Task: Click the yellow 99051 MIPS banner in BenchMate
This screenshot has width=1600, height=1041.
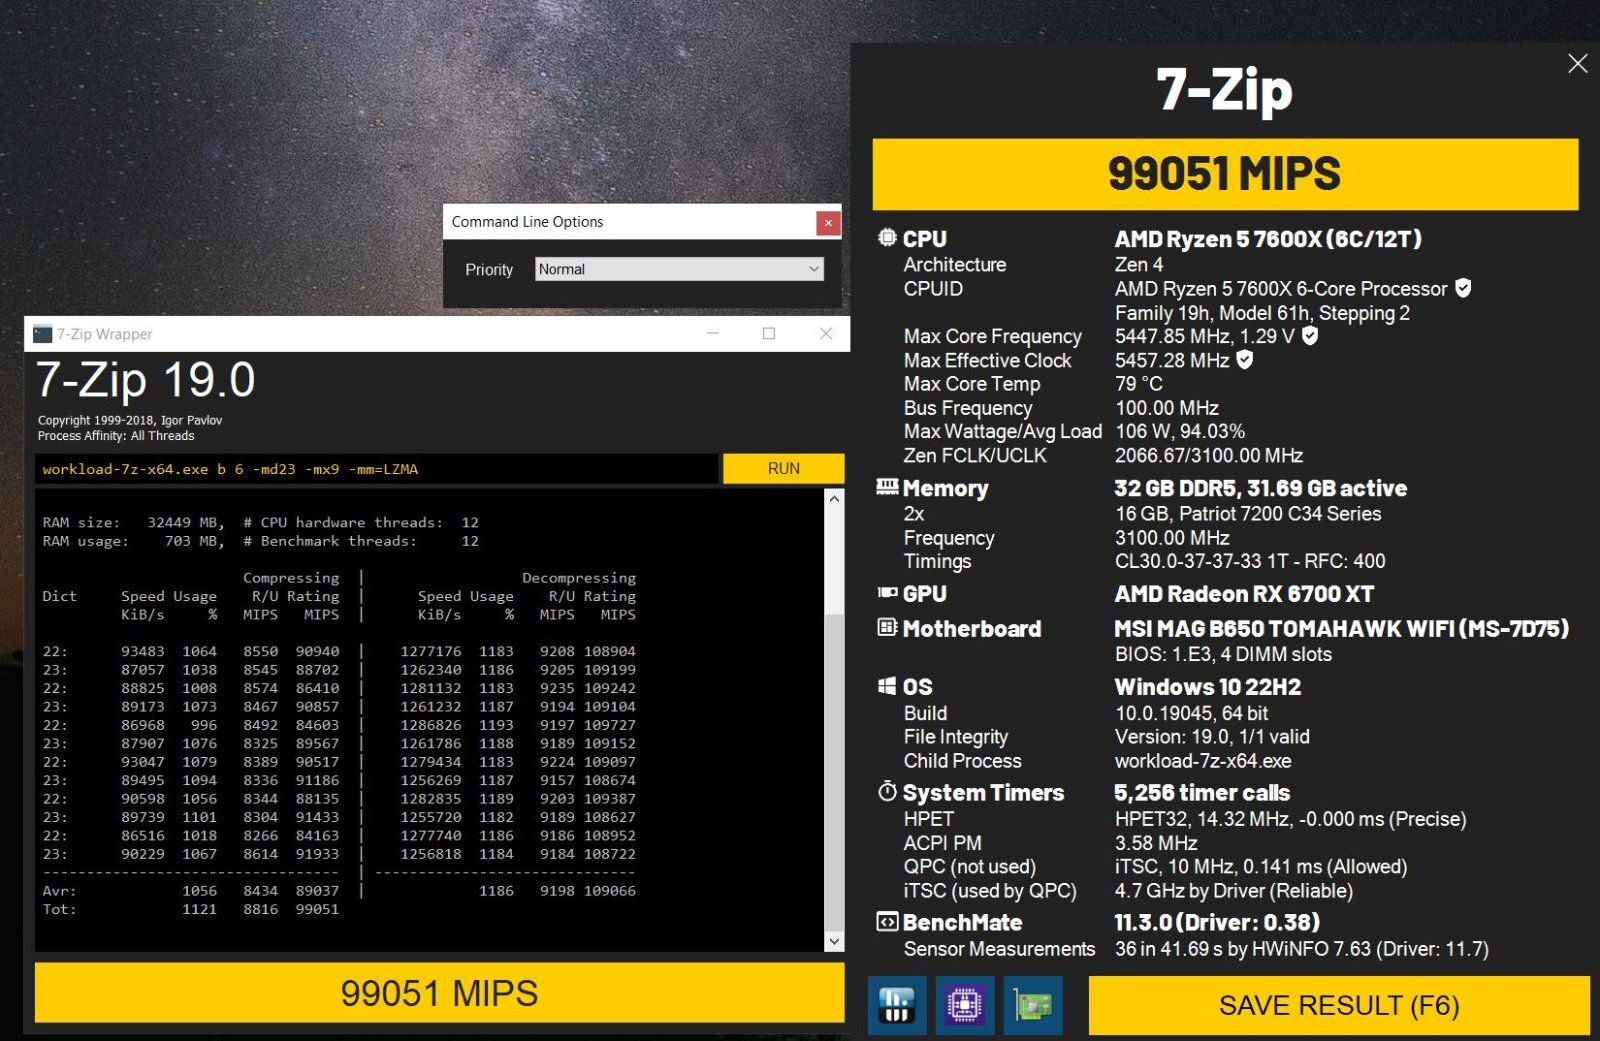Action: point(1225,174)
